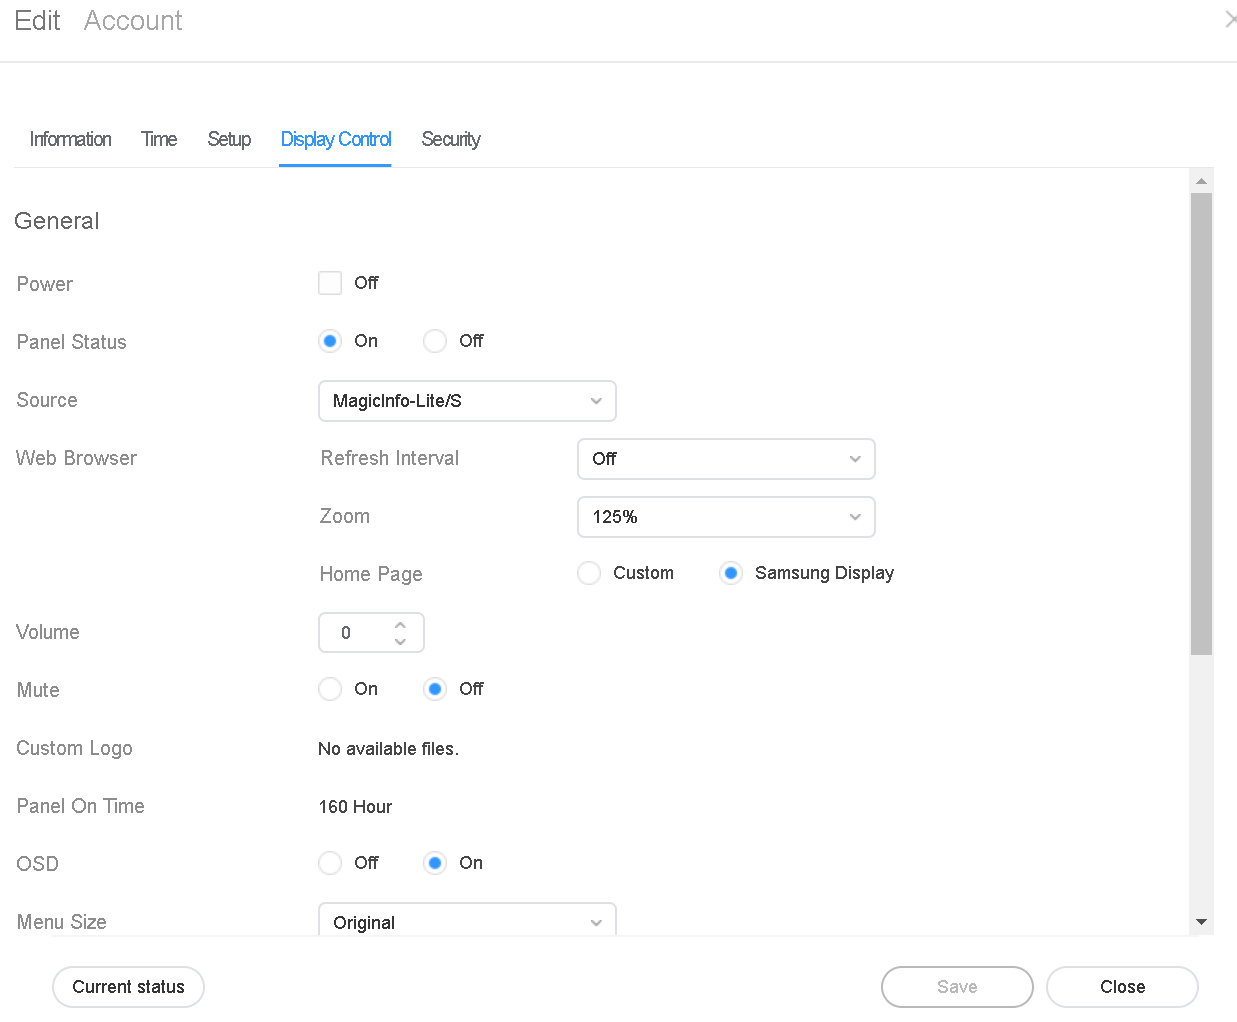The width and height of the screenshot is (1237, 1022).
Task: Go to the Security tab
Action: (451, 139)
